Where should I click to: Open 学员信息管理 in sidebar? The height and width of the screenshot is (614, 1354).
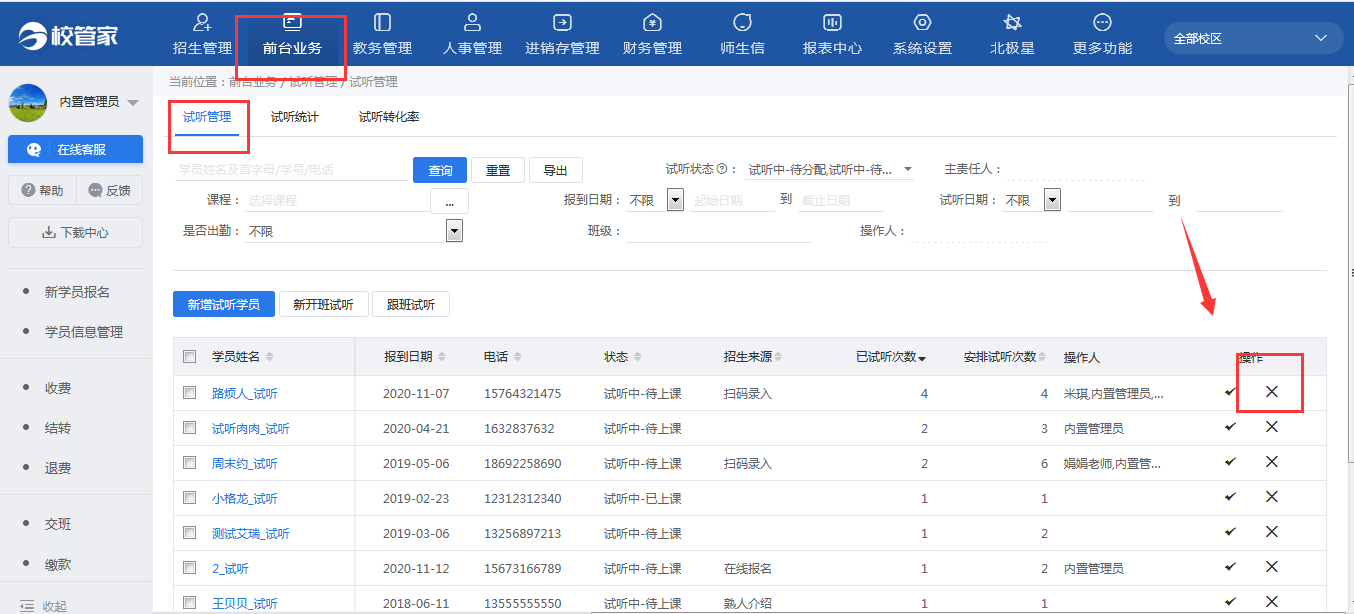tap(84, 332)
